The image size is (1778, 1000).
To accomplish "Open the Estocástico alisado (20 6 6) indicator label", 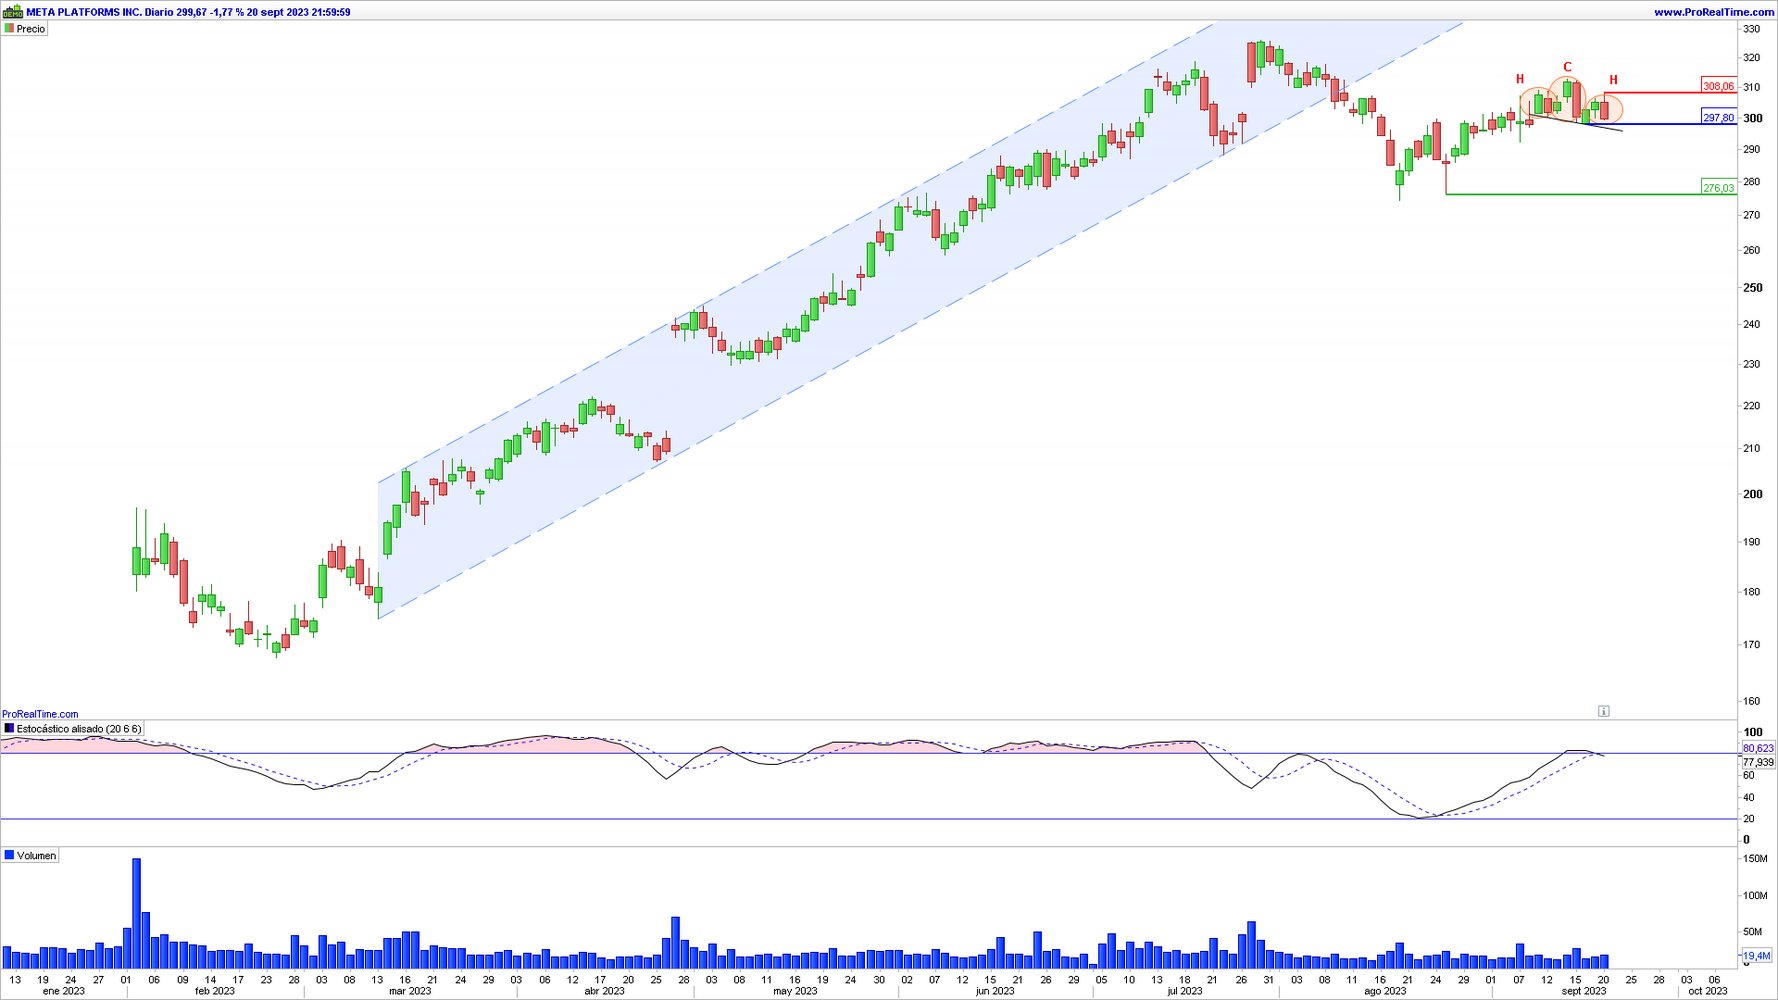I will pos(73,729).
